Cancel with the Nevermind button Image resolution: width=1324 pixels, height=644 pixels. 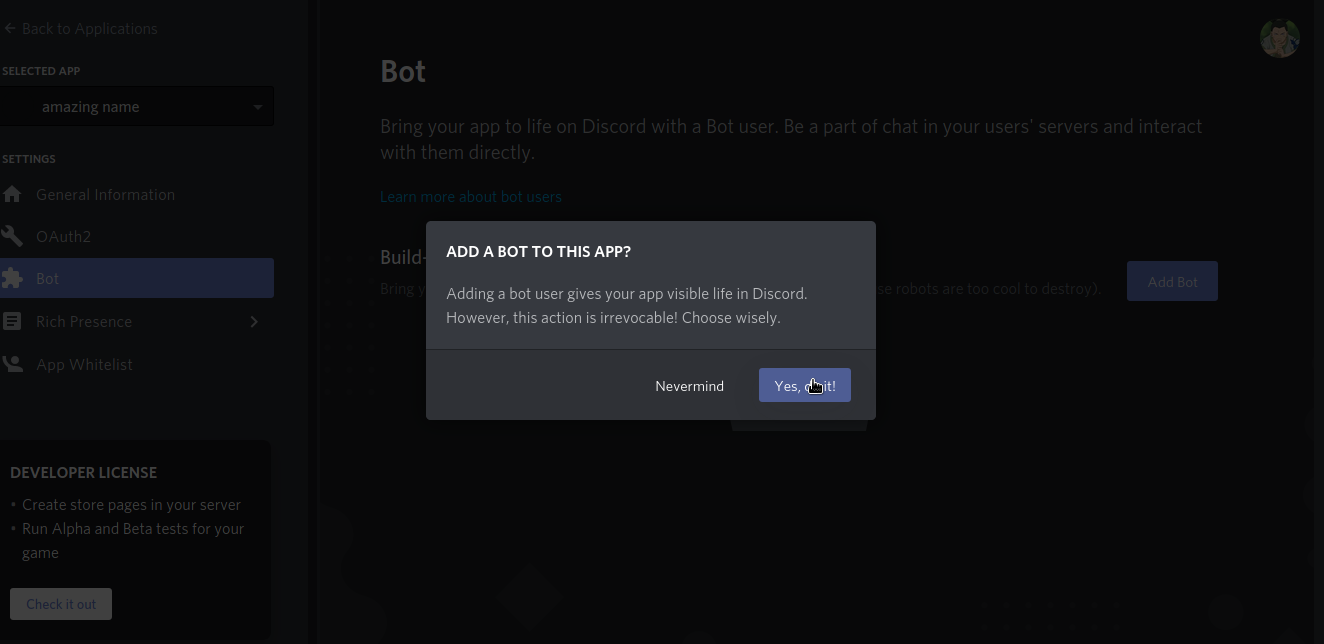point(690,386)
